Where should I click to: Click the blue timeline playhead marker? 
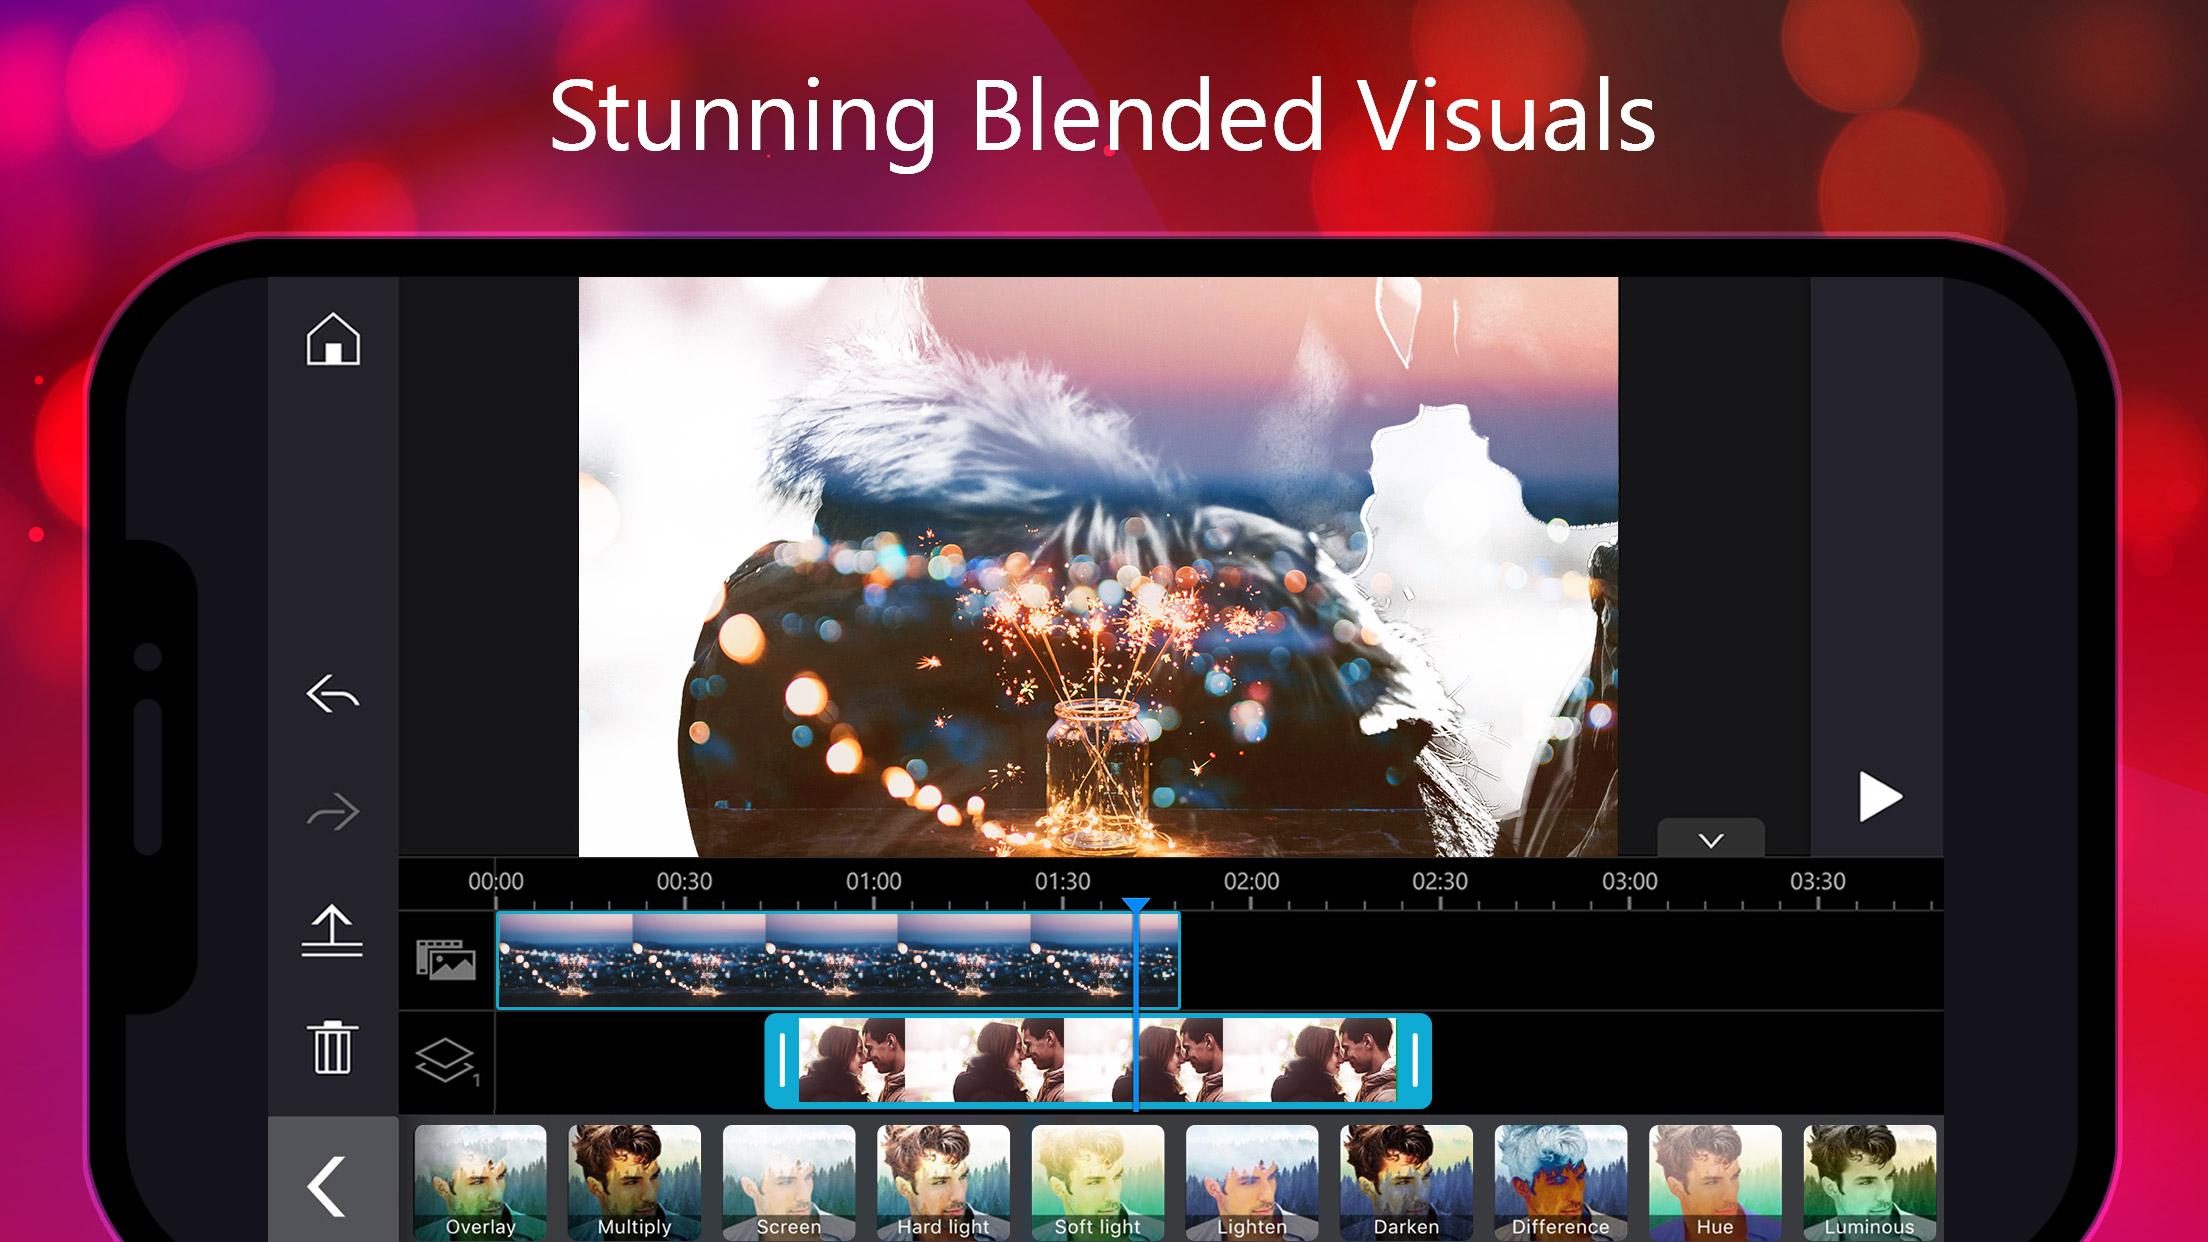coord(1136,907)
